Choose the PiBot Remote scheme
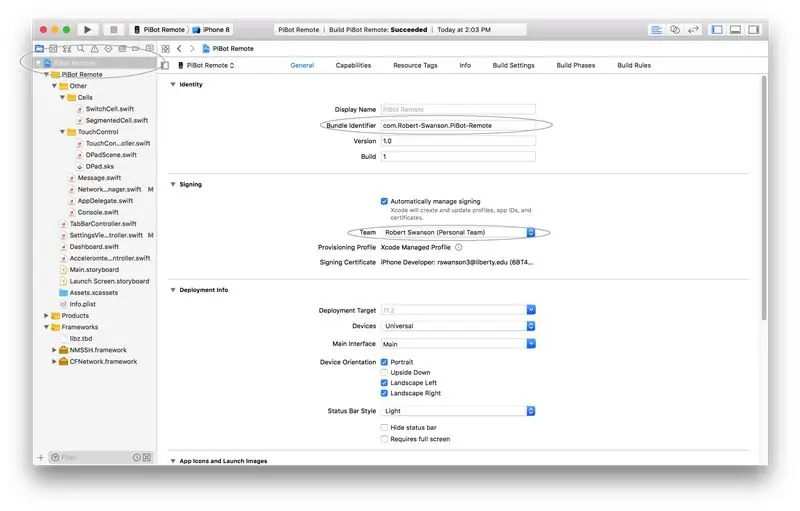Image resolution: width=800 pixels, height=511 pixels. click(x=160, y=30)
